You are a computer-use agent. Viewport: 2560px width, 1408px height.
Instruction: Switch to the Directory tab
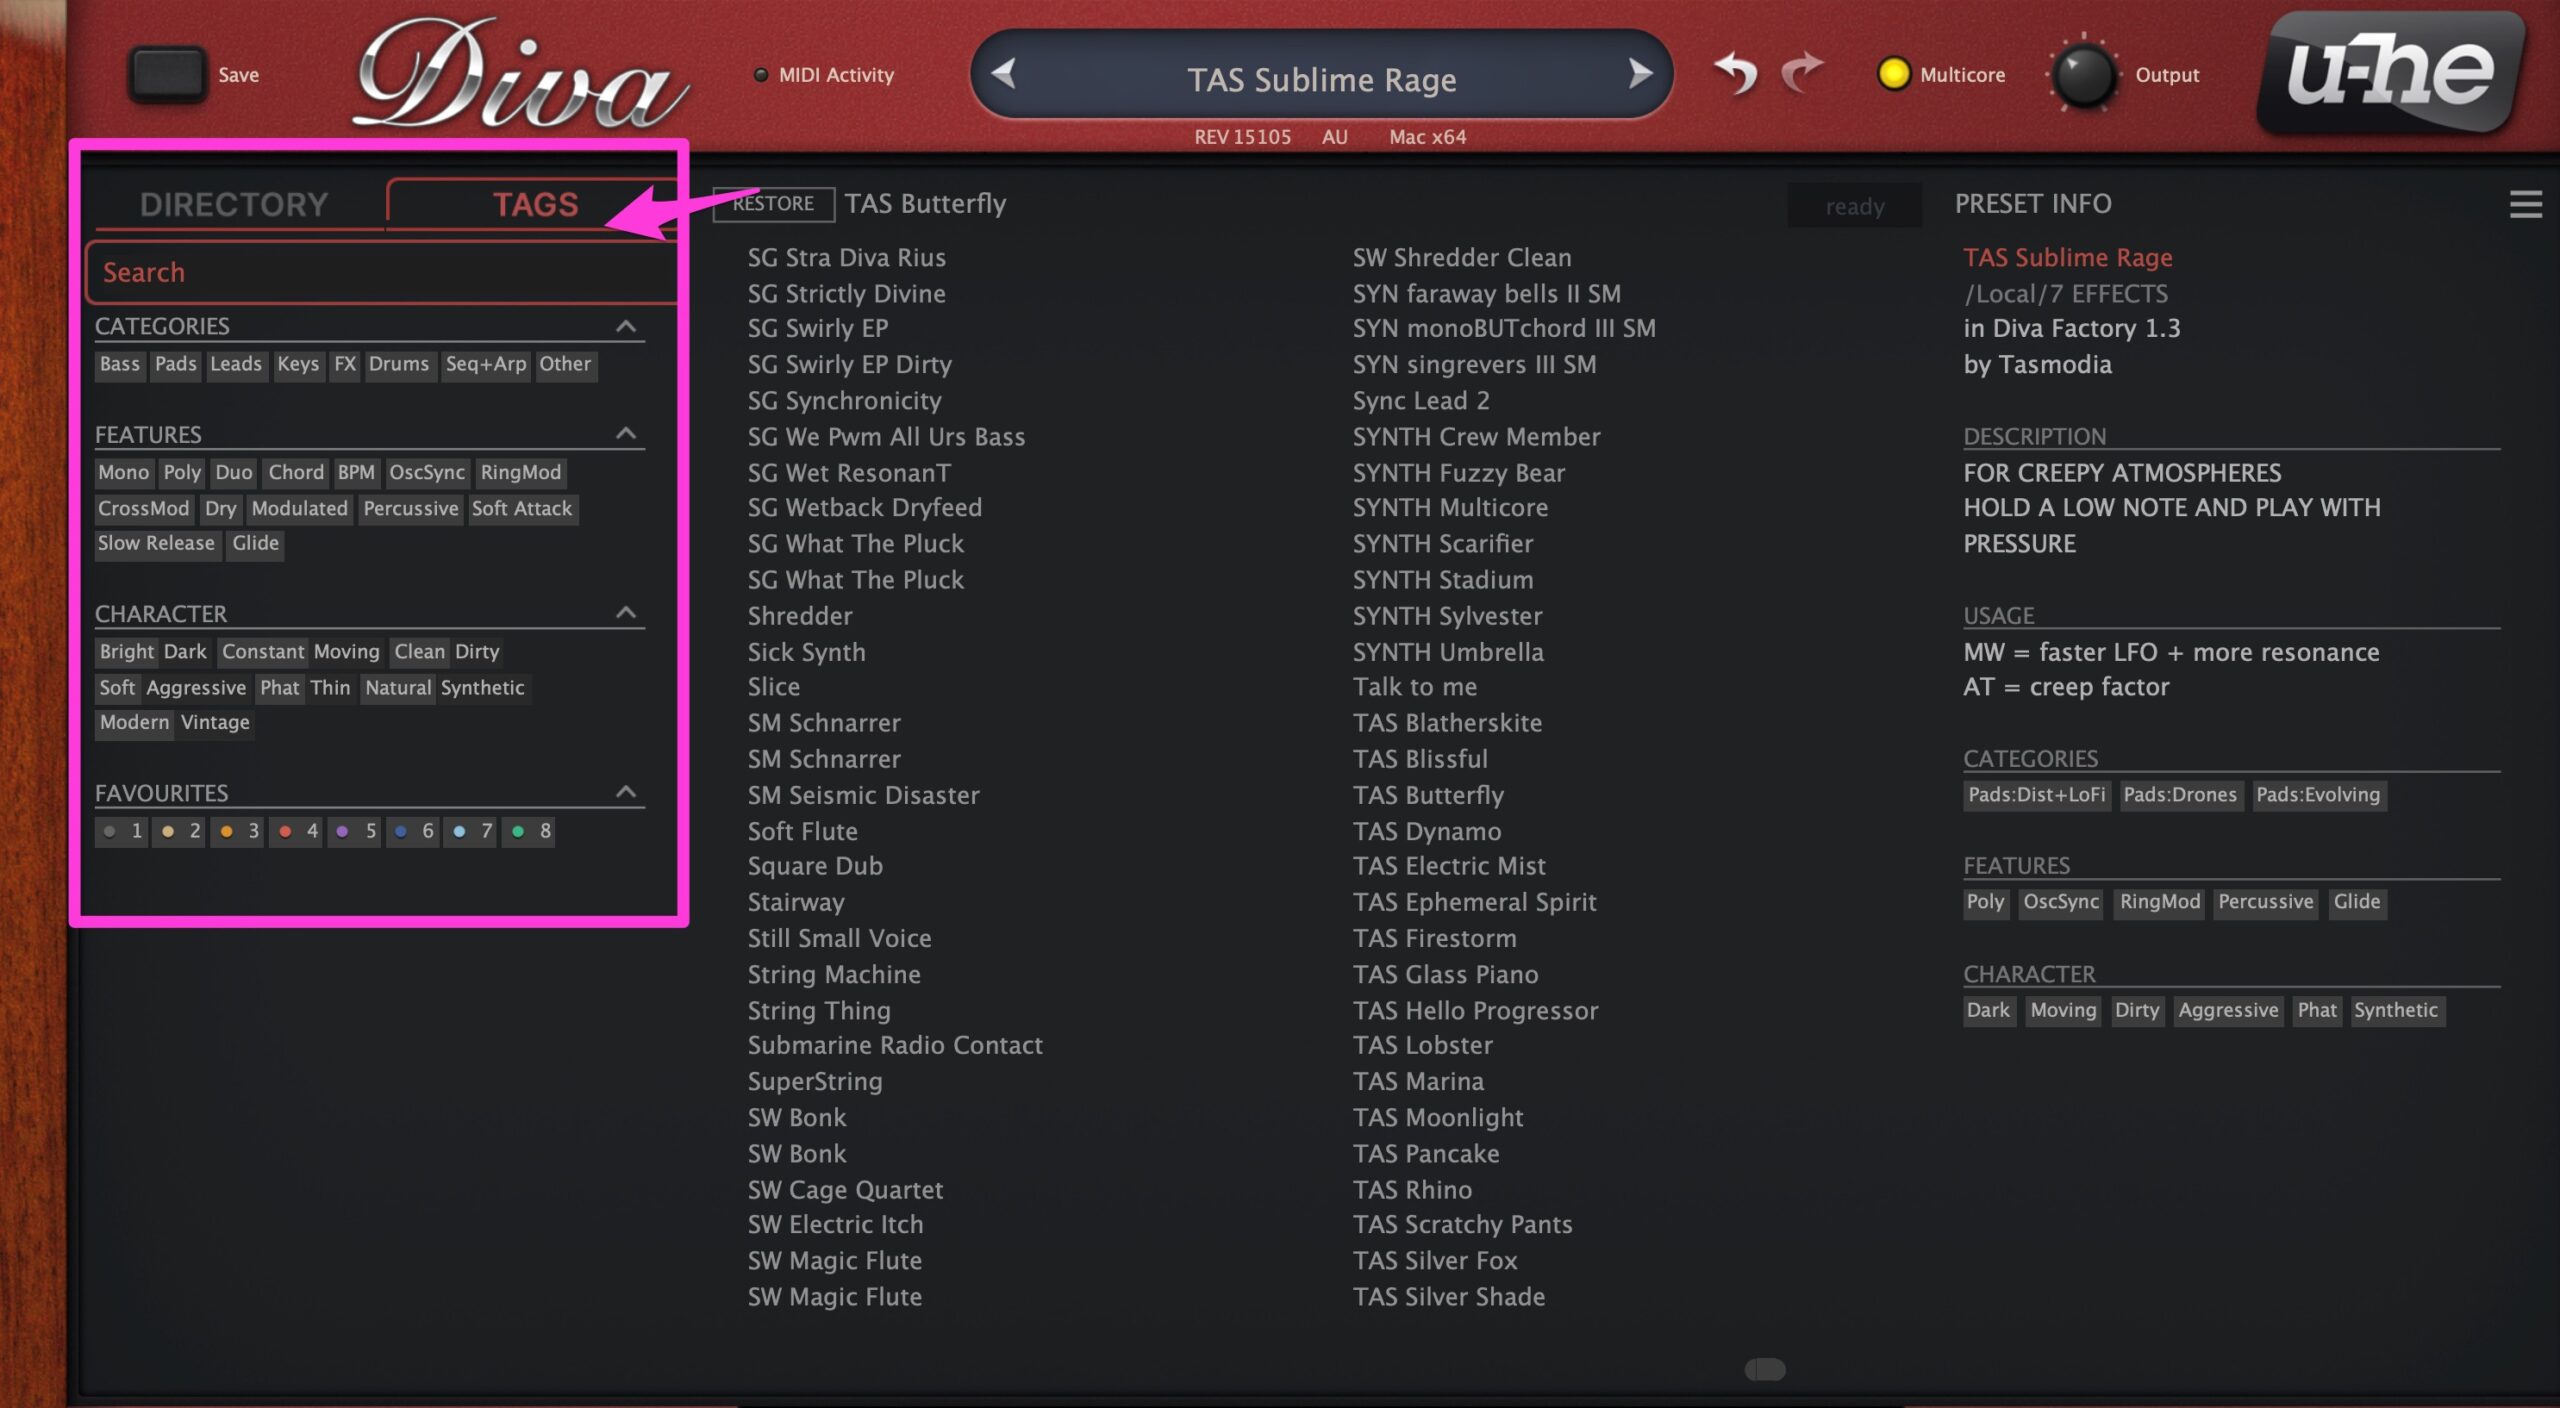[x=234, y=204]
